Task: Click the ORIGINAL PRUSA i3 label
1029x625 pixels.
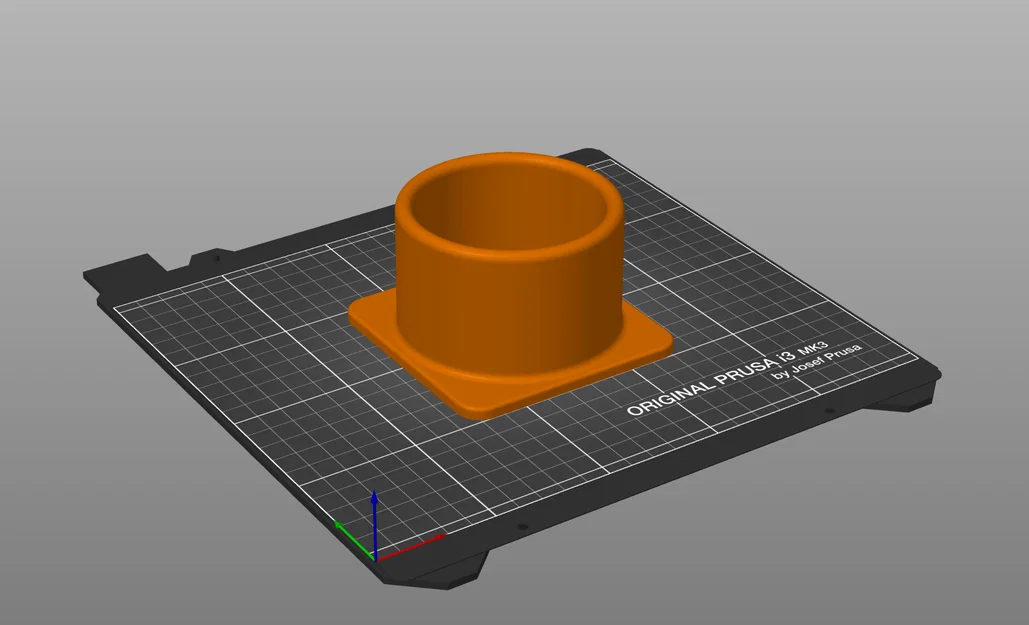Action: click(710, 378)
